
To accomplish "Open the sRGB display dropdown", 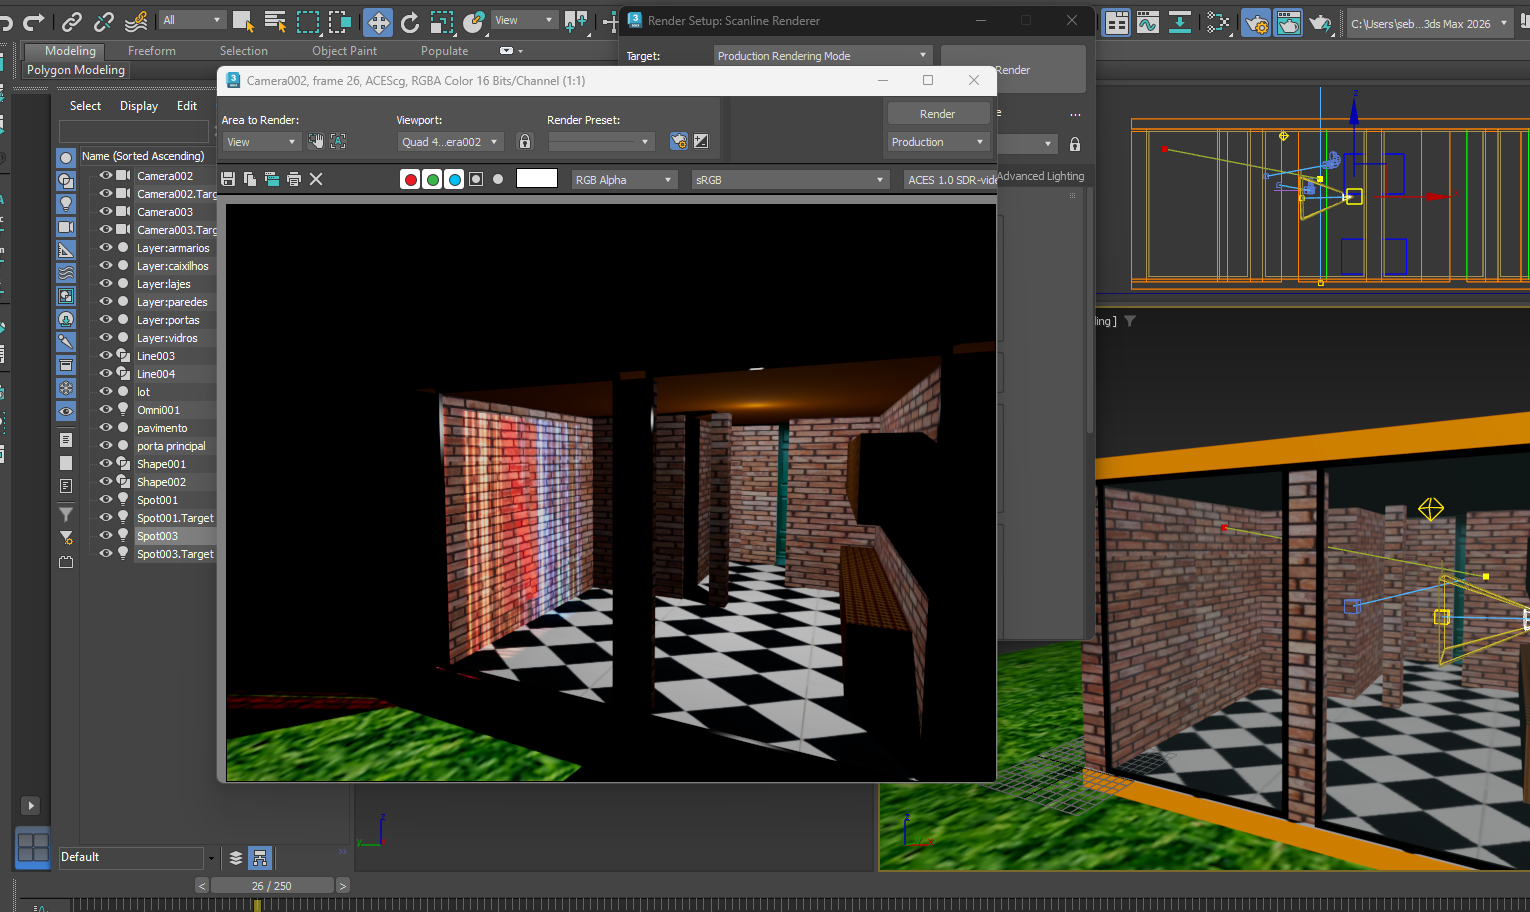I will pyautogui.click(x=790, y=180).
